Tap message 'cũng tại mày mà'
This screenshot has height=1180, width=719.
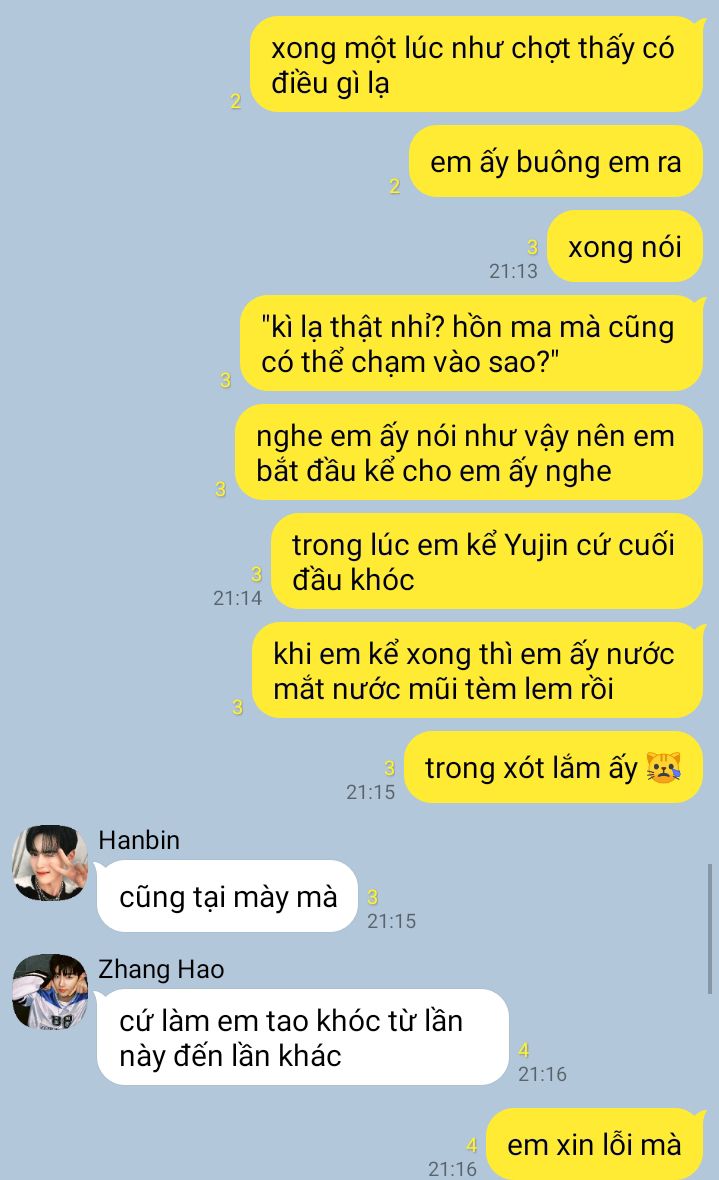pyautogui.click(x=227, y=896)
